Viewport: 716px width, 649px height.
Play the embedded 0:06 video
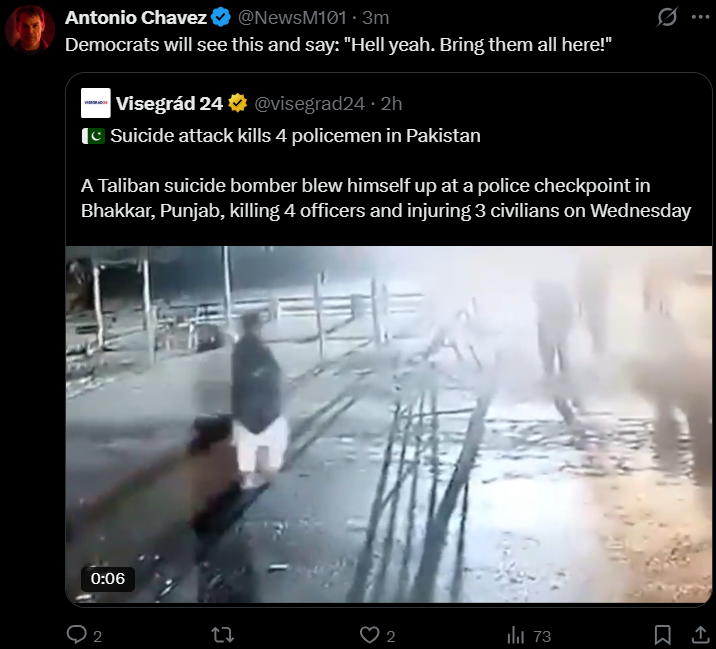coord(389,424)
